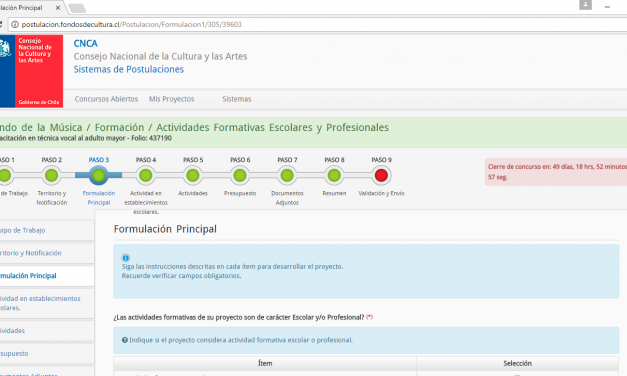Screen dimensions: 627x376
Task: Select the PASO 3 Formulación Principal step circle
Action: (x=98, y=175)
